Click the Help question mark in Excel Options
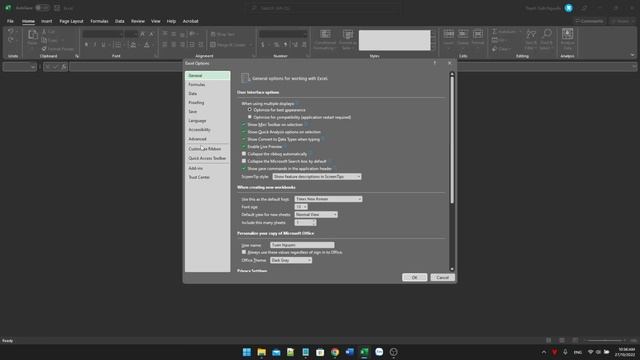Viewport: 640px width, 360px height. (x=435, y=63)
